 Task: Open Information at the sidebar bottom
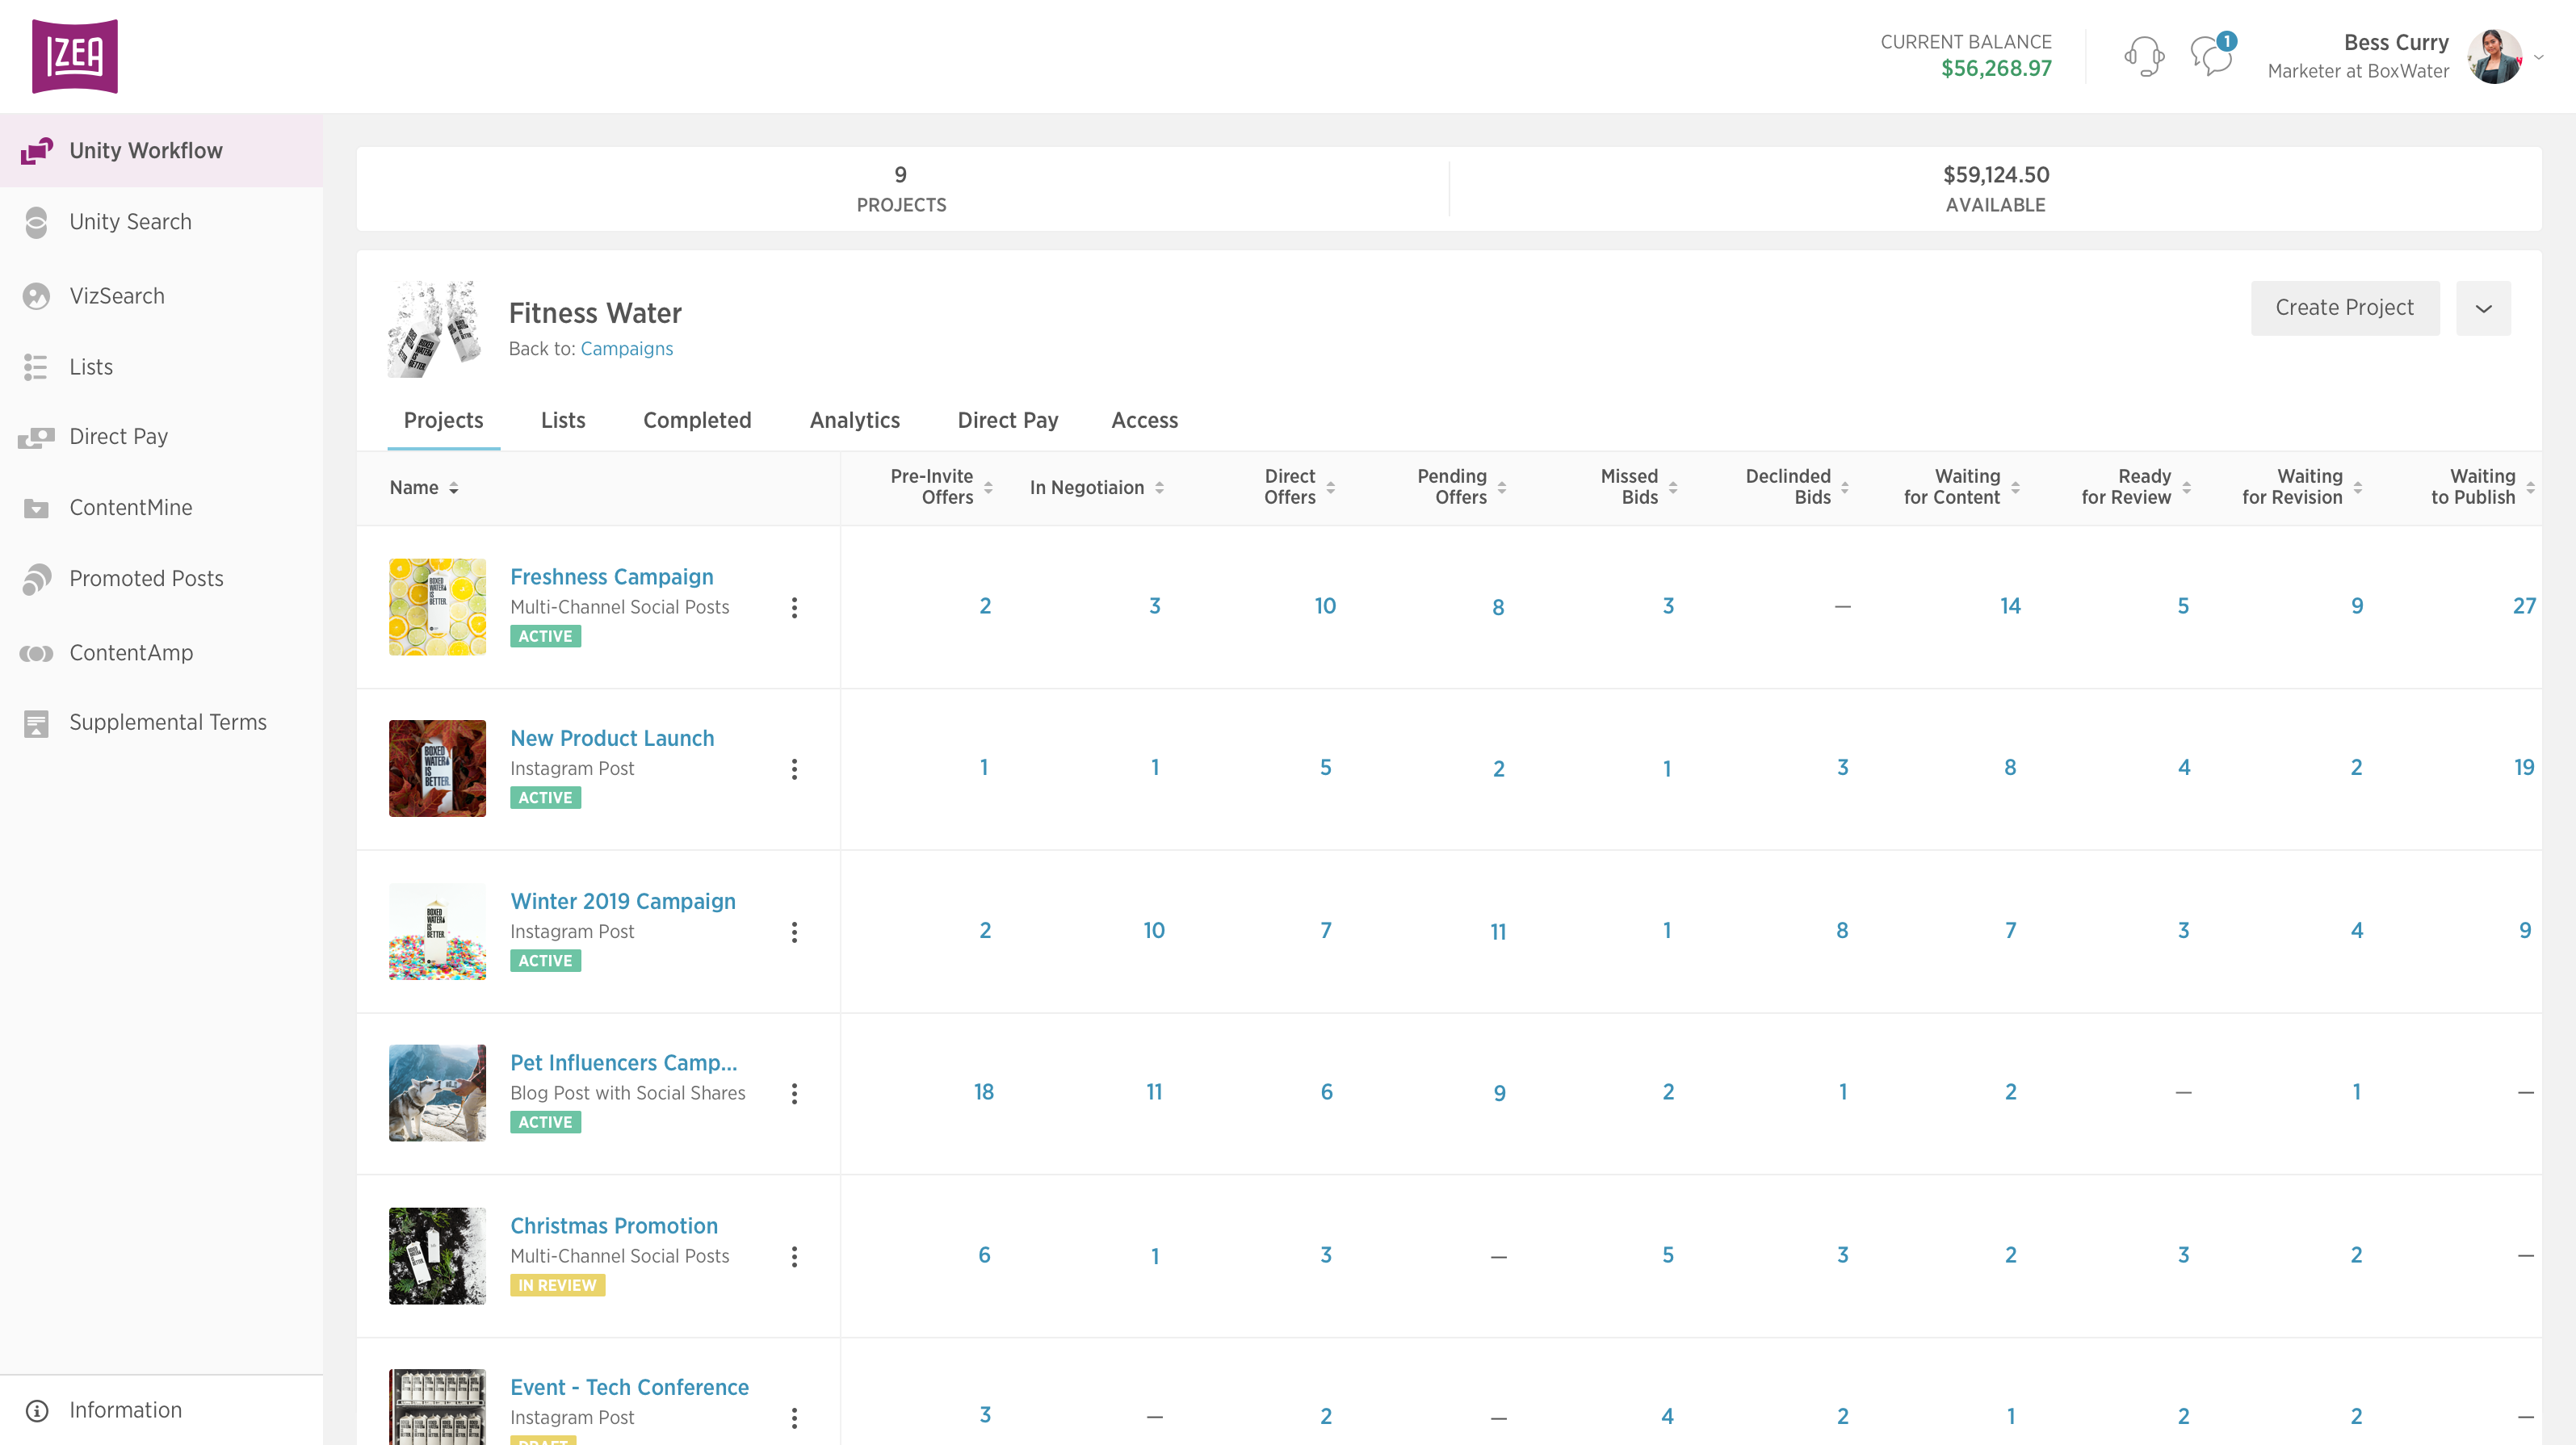tap(125, 1409)
